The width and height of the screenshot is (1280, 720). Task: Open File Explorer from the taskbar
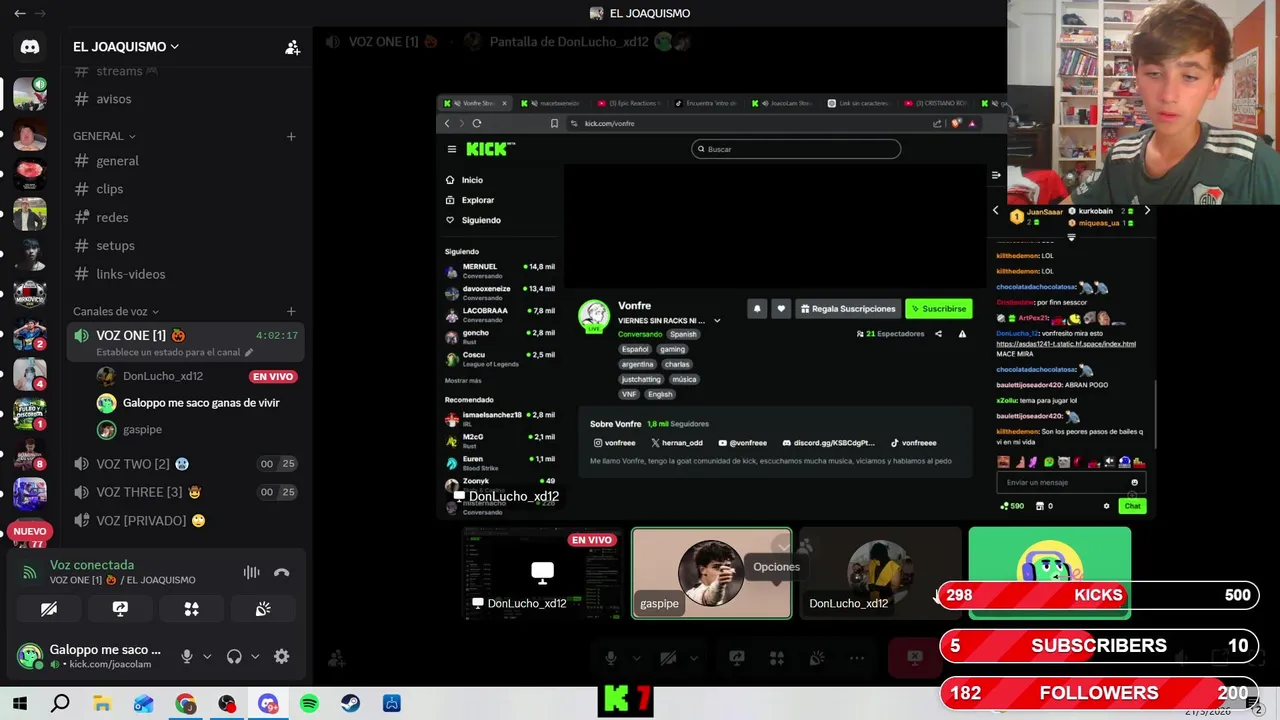point(102,704)
